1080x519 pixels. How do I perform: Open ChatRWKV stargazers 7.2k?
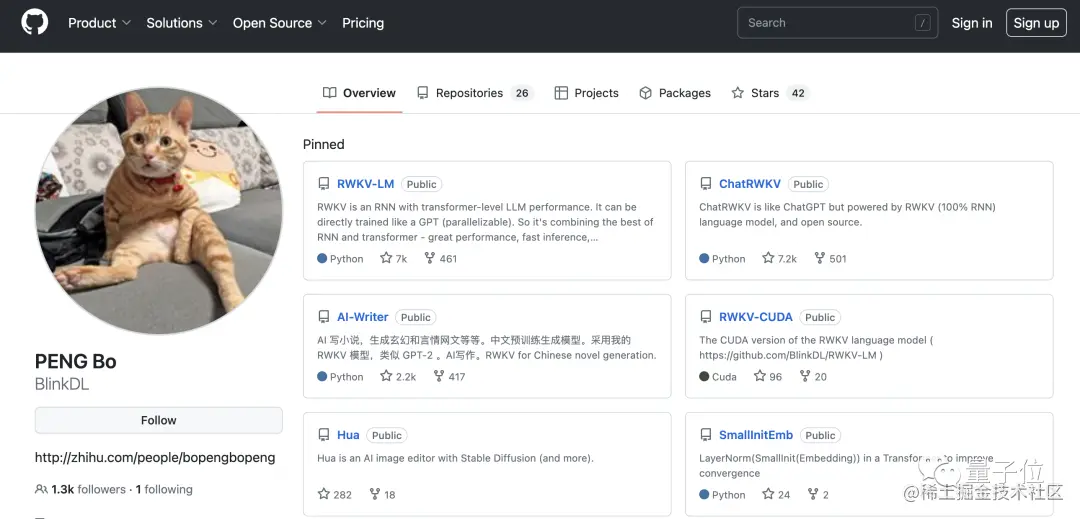click(x=780, y=258)
